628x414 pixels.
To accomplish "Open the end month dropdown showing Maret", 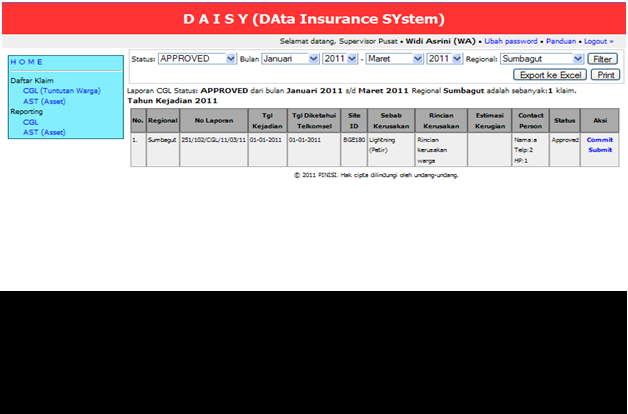I will coord(395,59).
